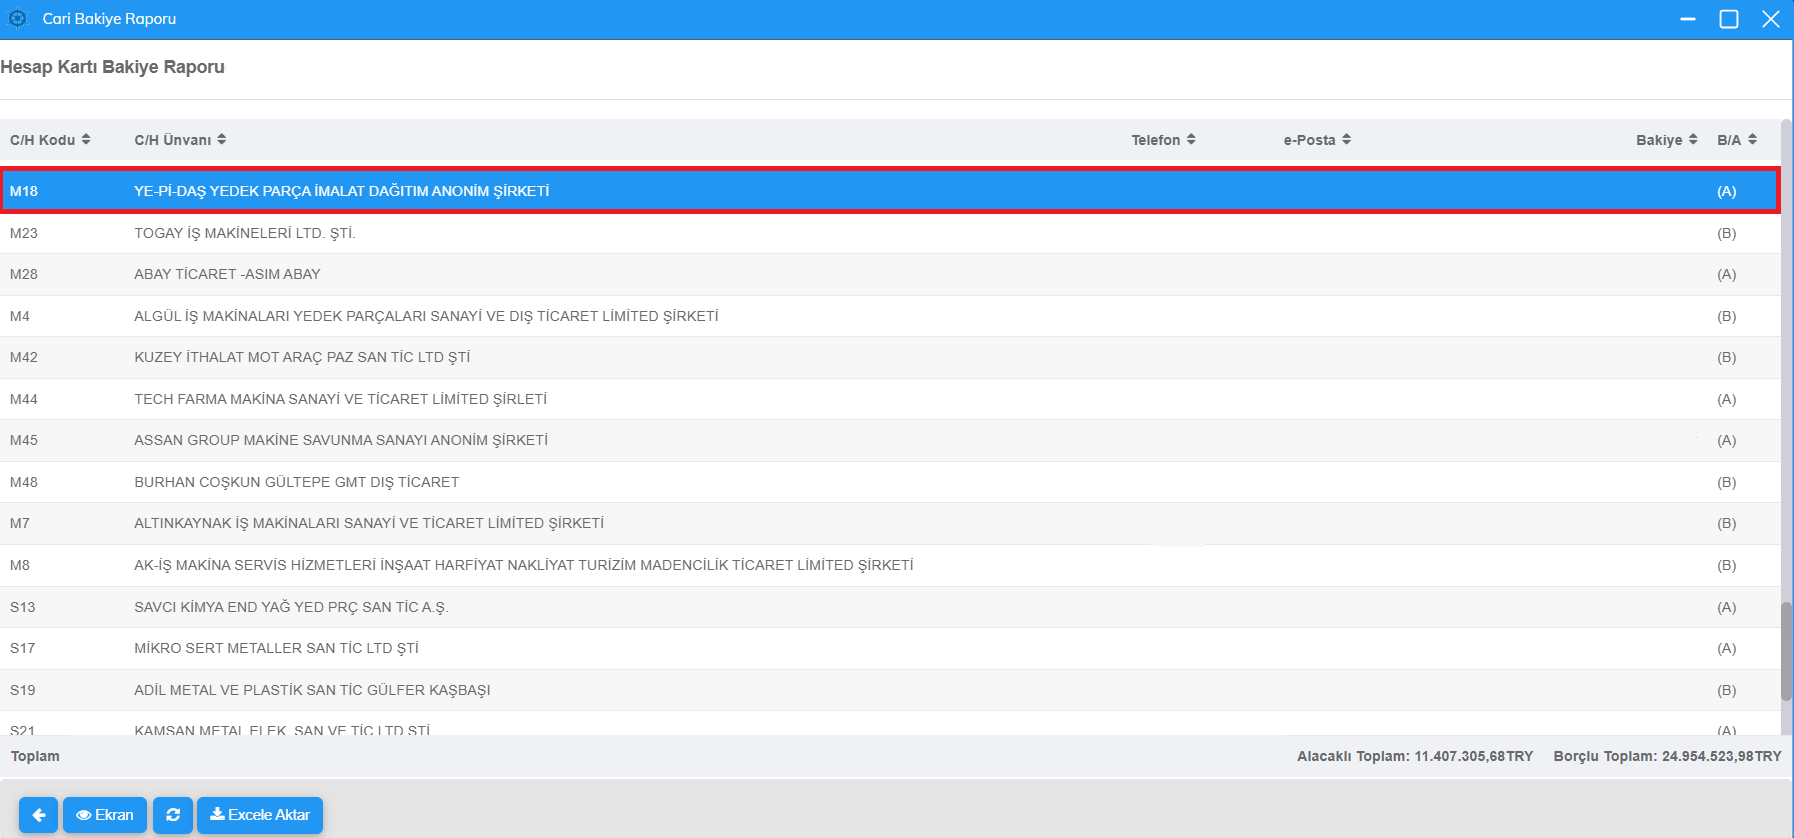Sort by C/H Kodu column
Screen dimensions: 1794x838
click(x=50, y=140)
